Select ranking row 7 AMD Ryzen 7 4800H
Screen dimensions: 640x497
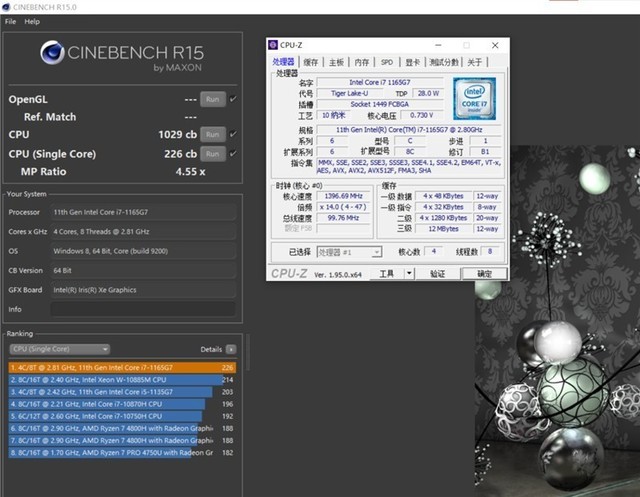tap(122, 441)
